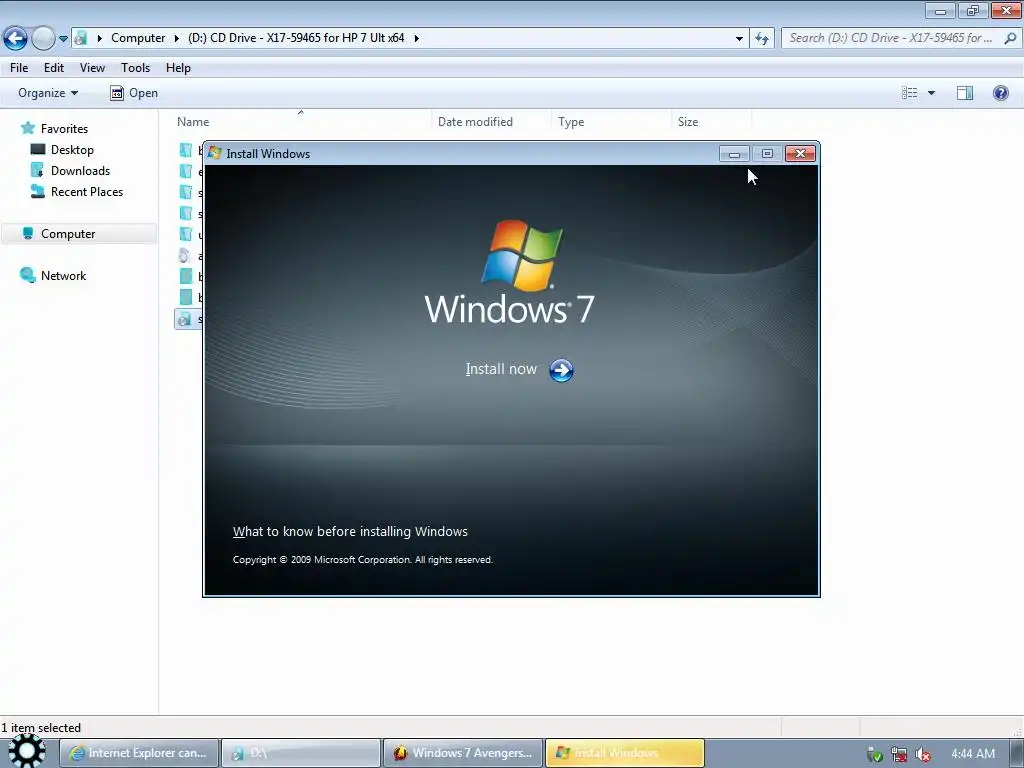Open the Edit menu
The image size is (1024, 768).
[54, 68]
